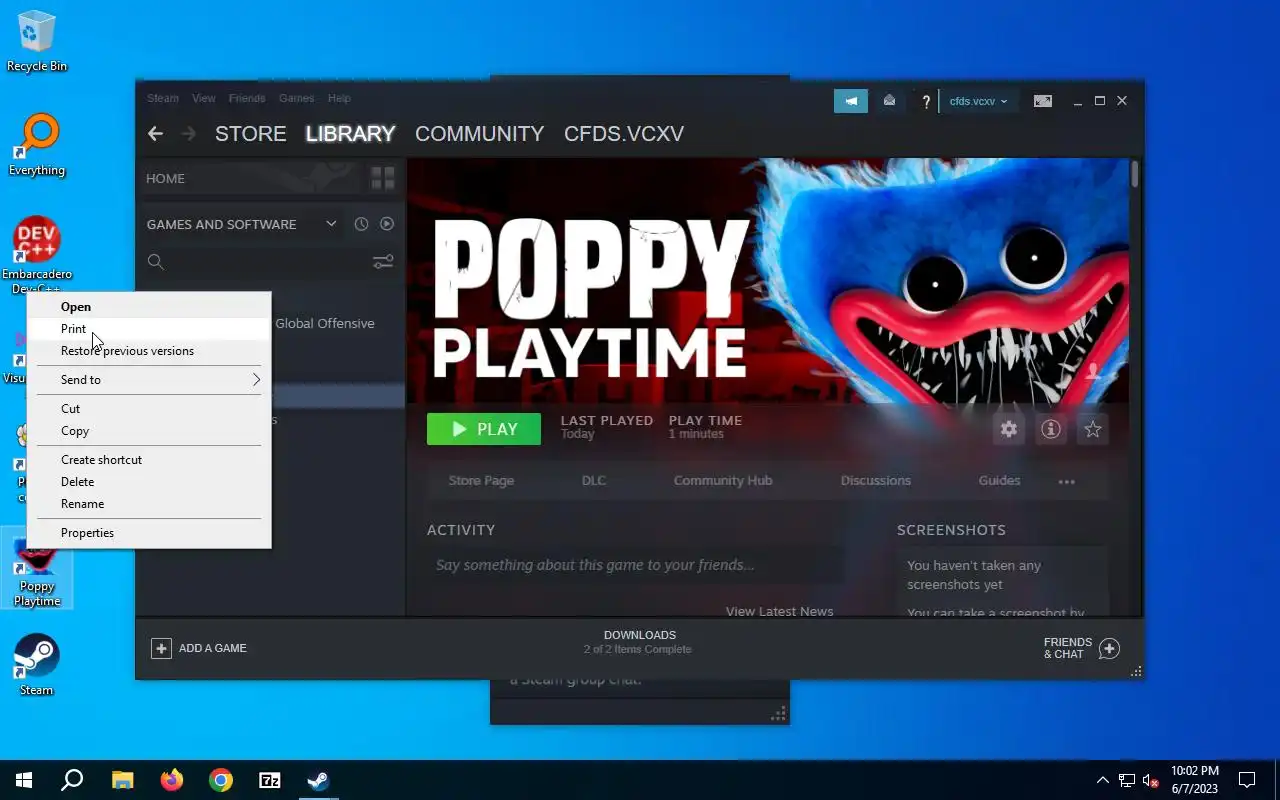Open the Windows Start menu
This screenshot has height=800, width=1280.
coord(24,780)
